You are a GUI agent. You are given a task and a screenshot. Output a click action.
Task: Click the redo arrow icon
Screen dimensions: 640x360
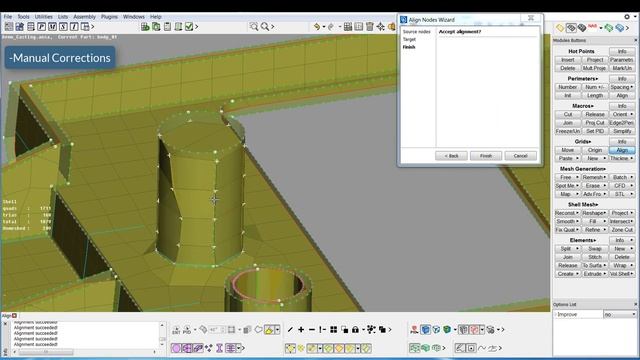click(x=331, y=27)
